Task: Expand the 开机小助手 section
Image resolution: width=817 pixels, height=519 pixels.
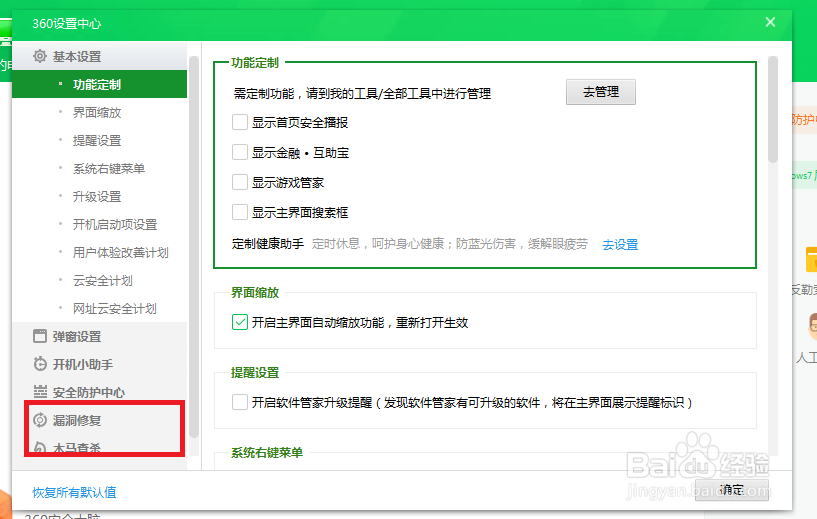Action: click(x=100, y=364)
